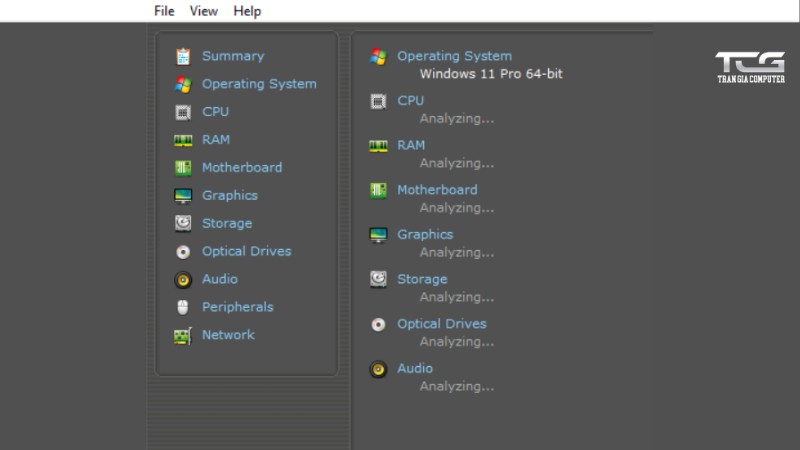
Task: Click the Audio speaker icon in sidebar
Action: 183,280
